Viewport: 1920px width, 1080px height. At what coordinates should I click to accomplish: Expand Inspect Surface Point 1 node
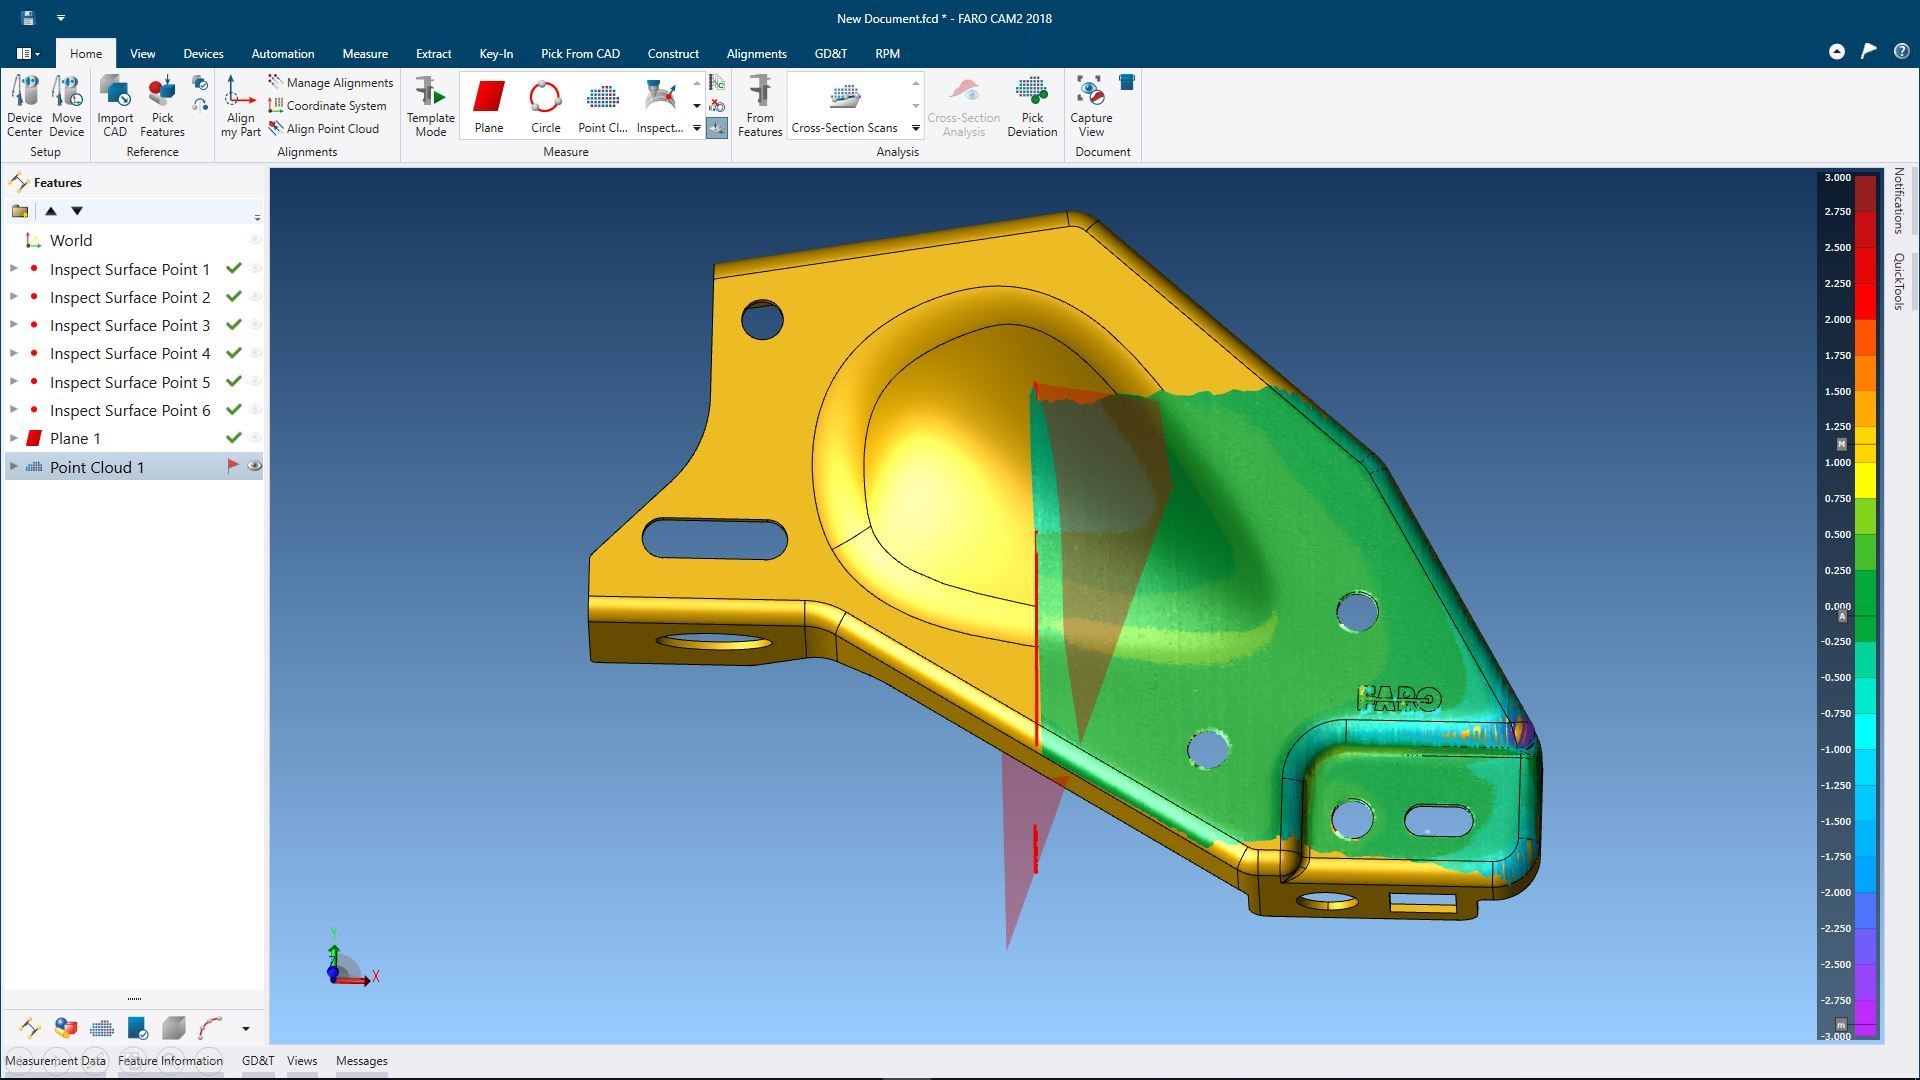[x=14, y=269]
